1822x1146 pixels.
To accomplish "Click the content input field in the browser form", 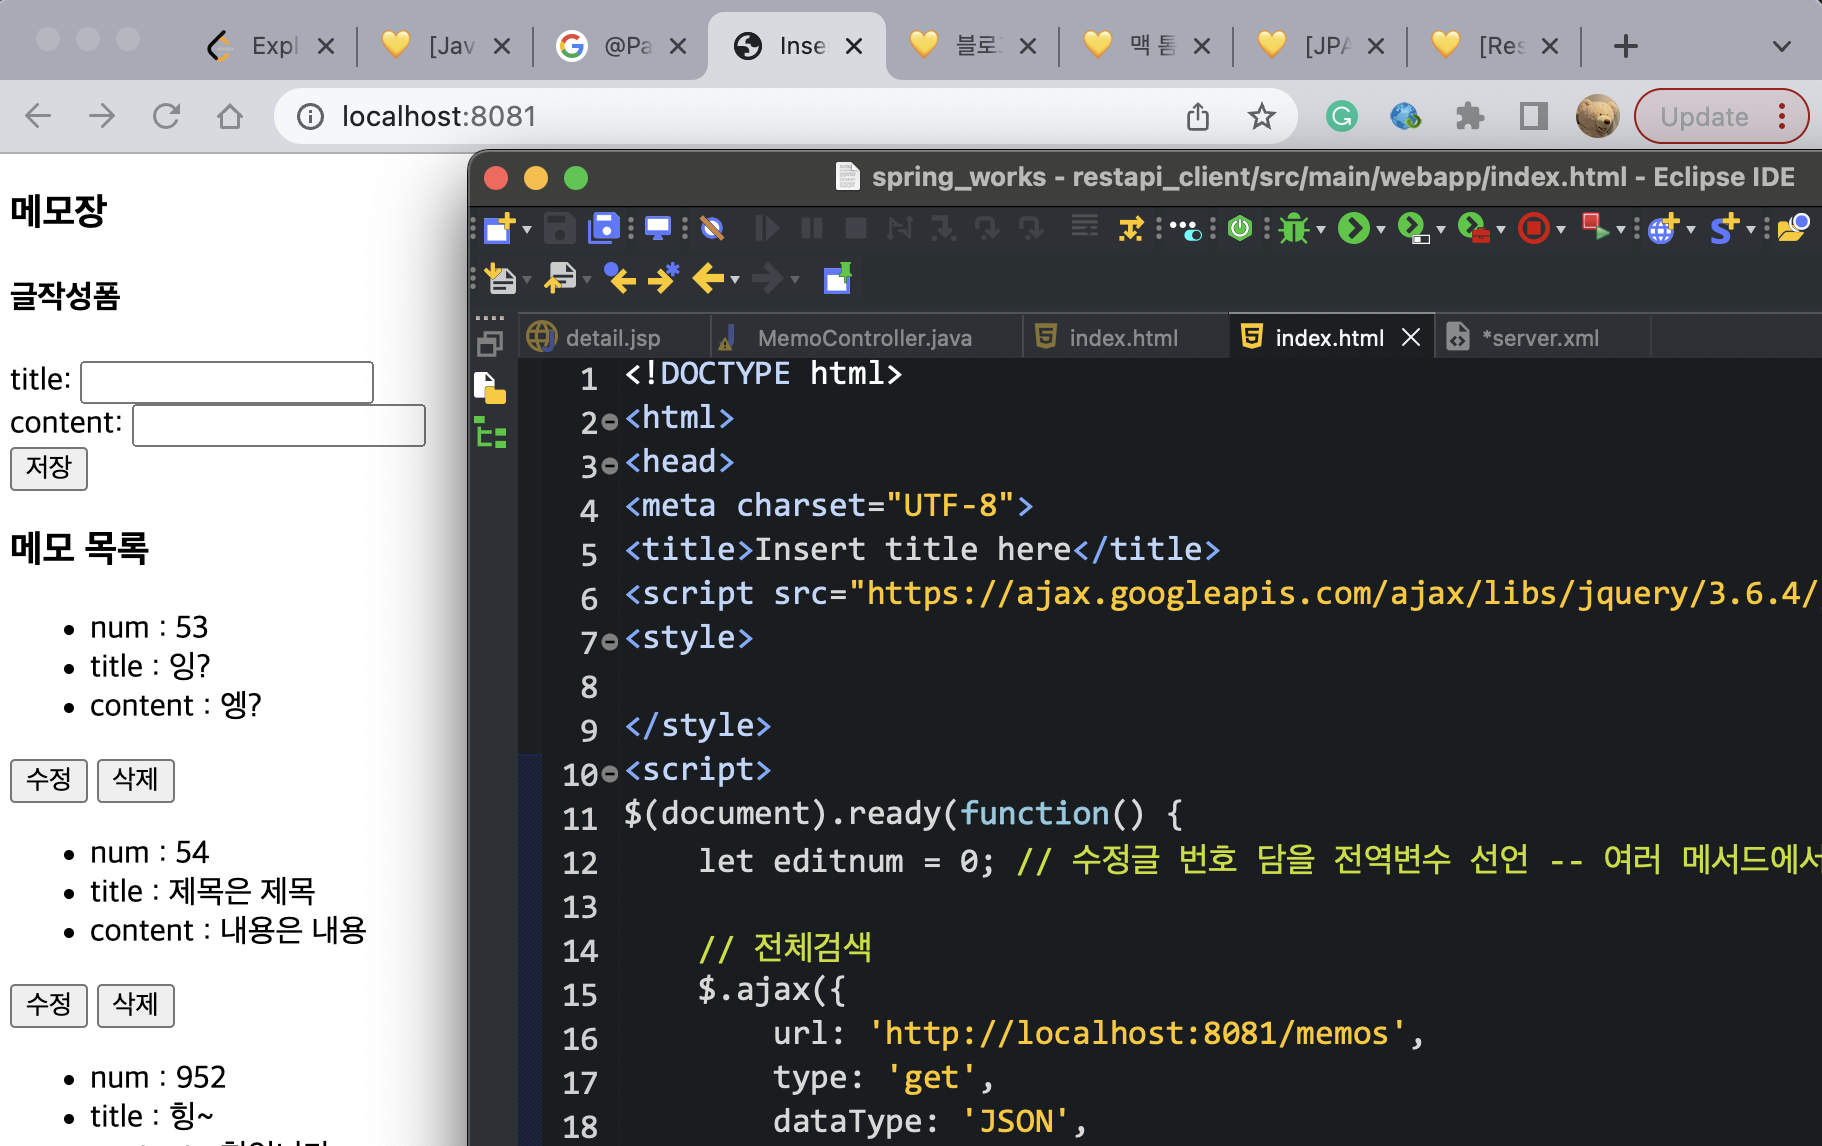I will coord(279,425).
